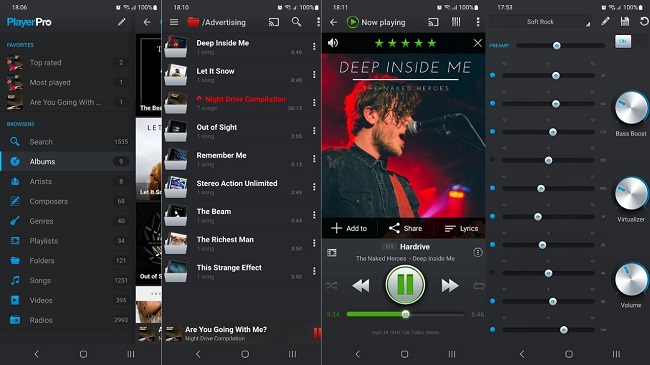
Task: Click the Volume knob
Action: tap(631, 279)
